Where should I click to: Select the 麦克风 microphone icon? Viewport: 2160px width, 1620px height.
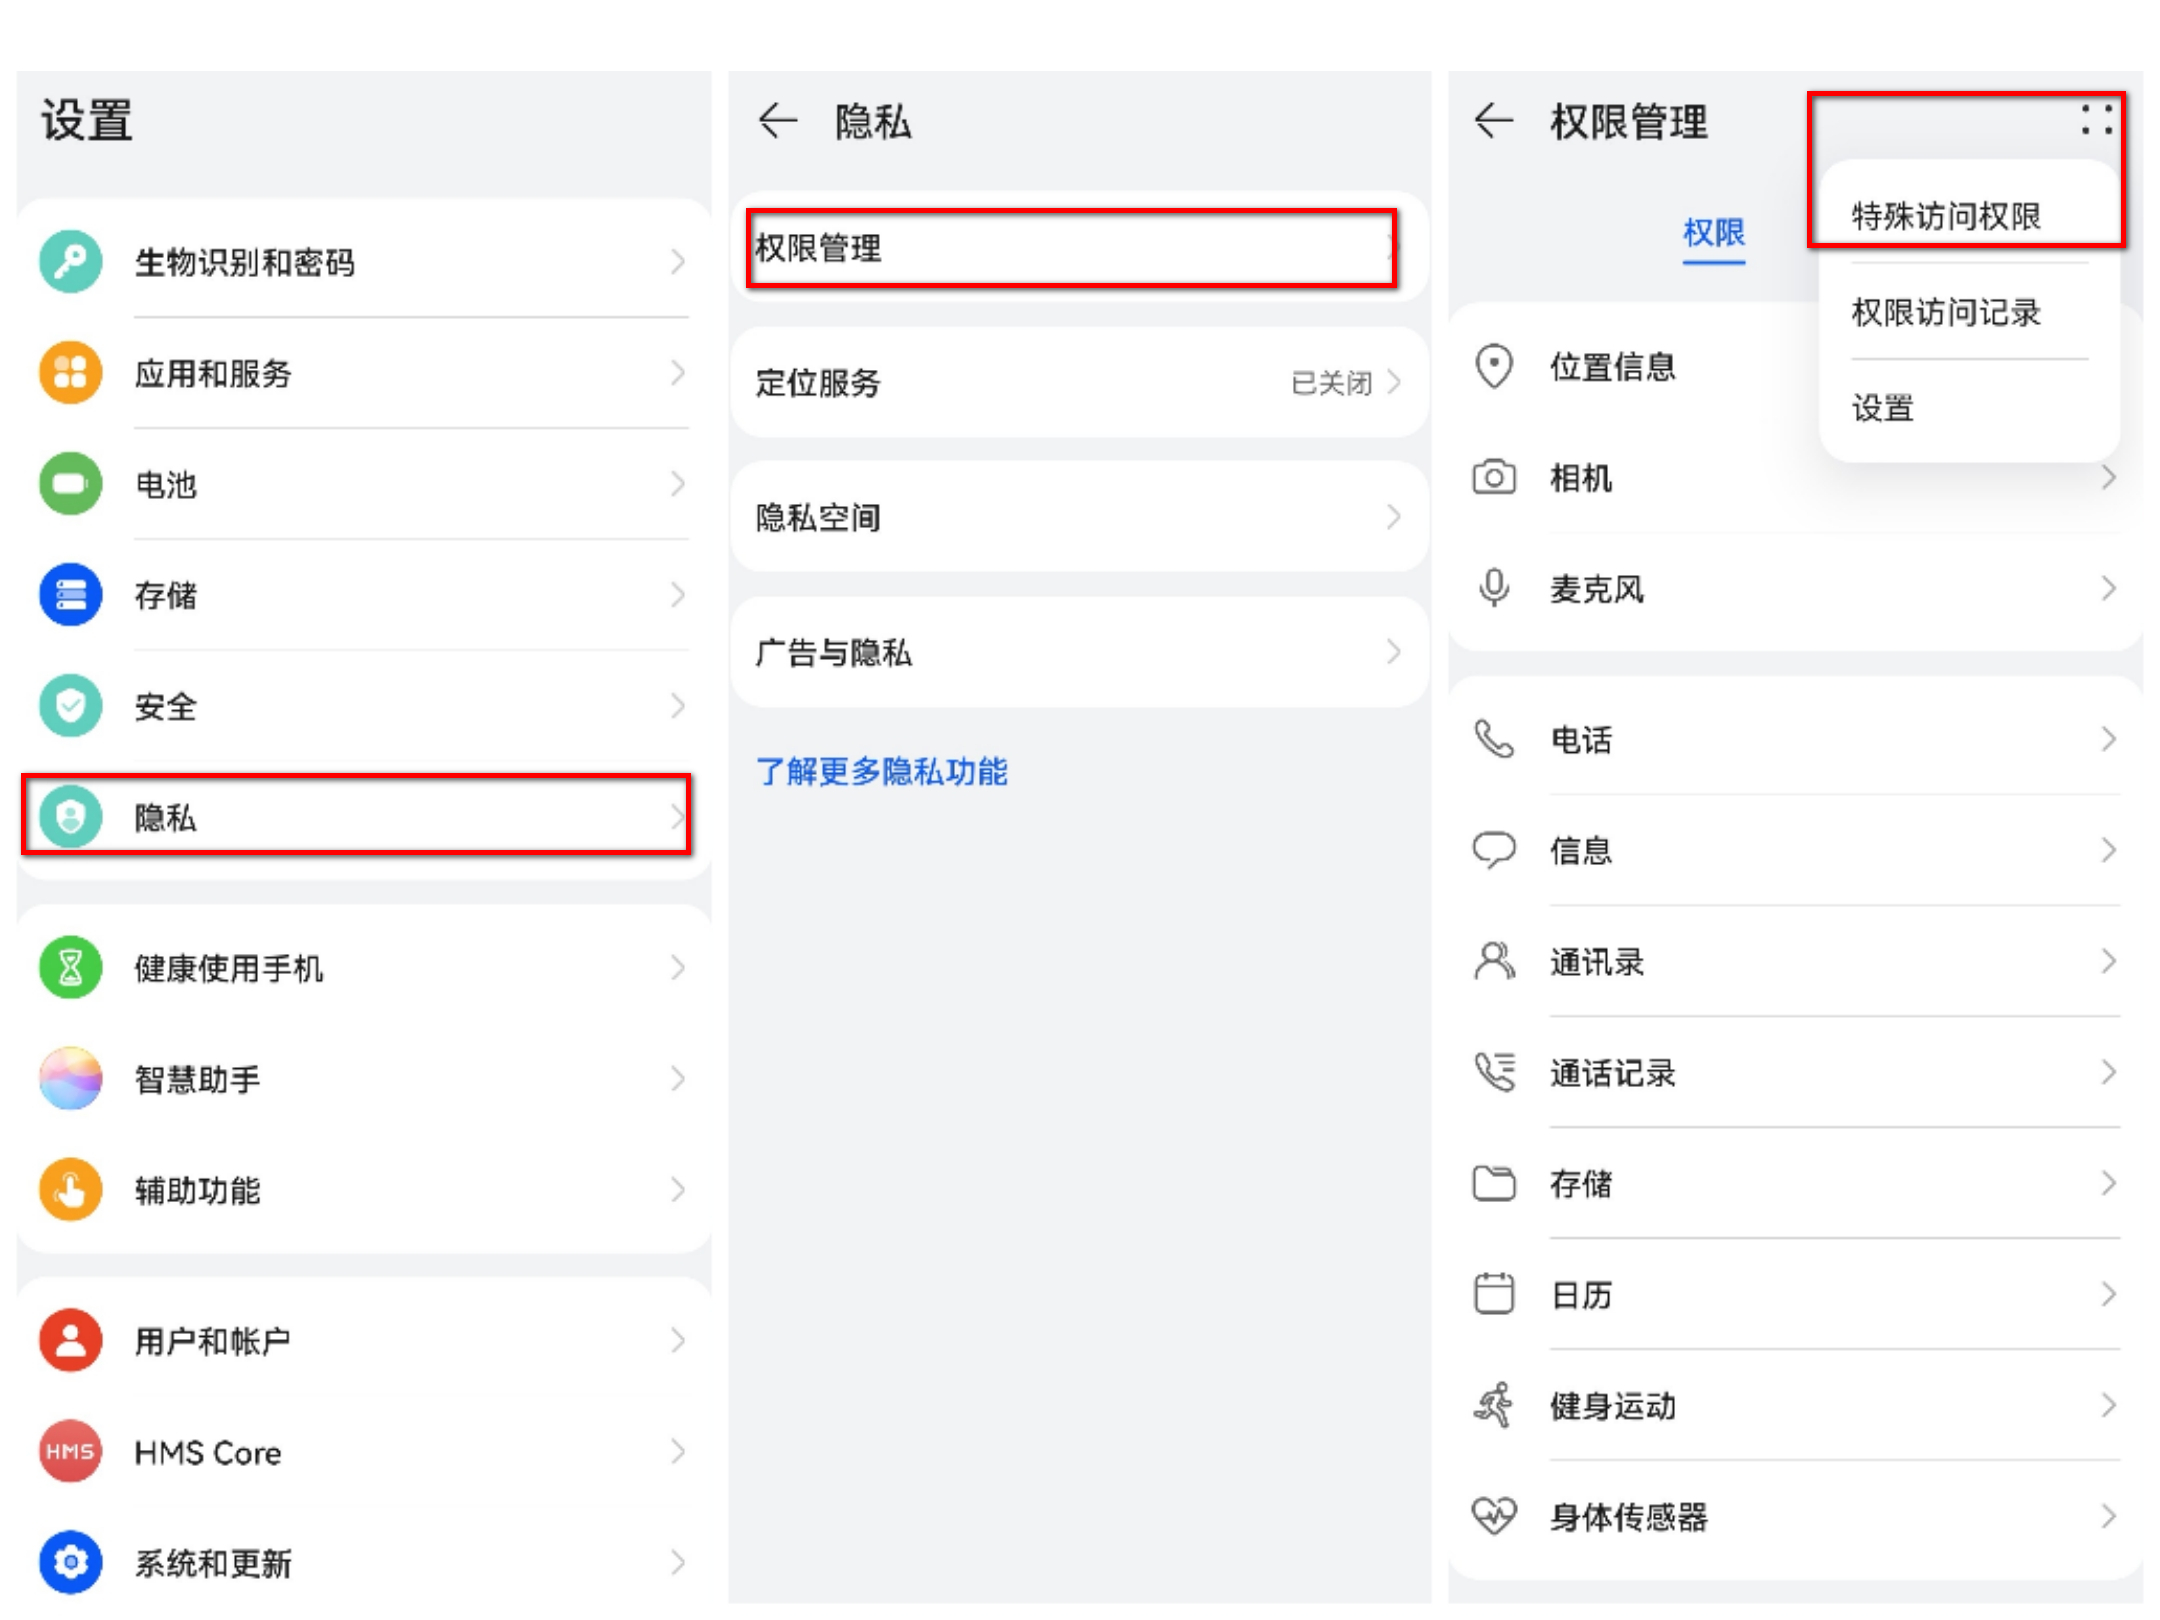point(1494,589)
